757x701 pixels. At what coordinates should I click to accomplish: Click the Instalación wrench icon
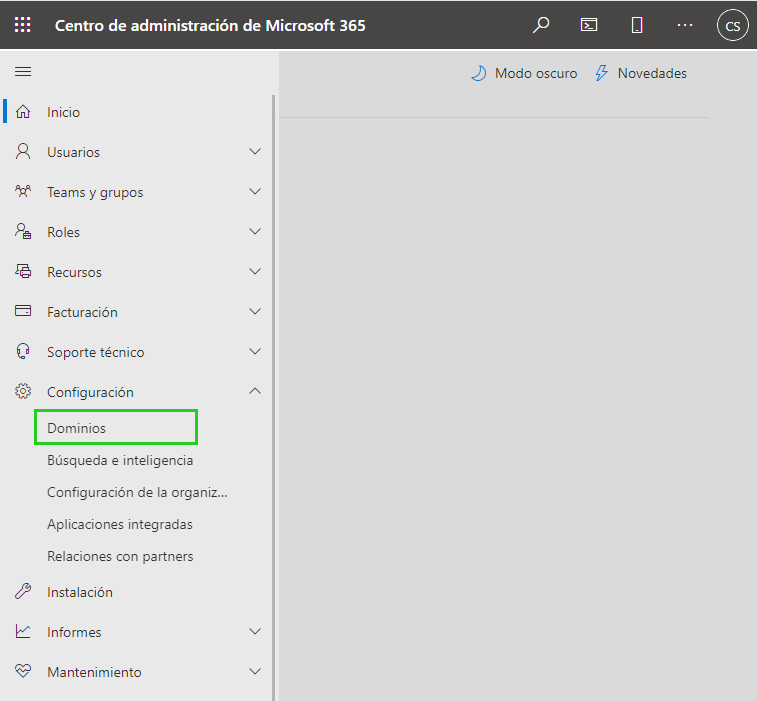(x=23, y=591)
